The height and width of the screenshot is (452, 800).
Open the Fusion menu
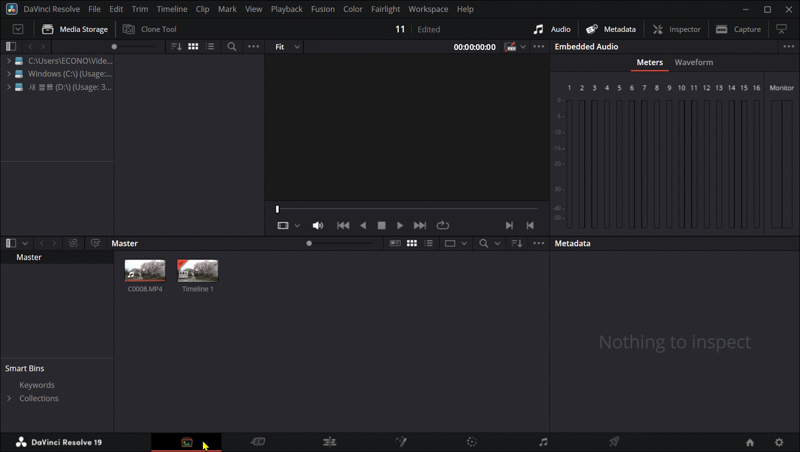[x=323, y=9]
